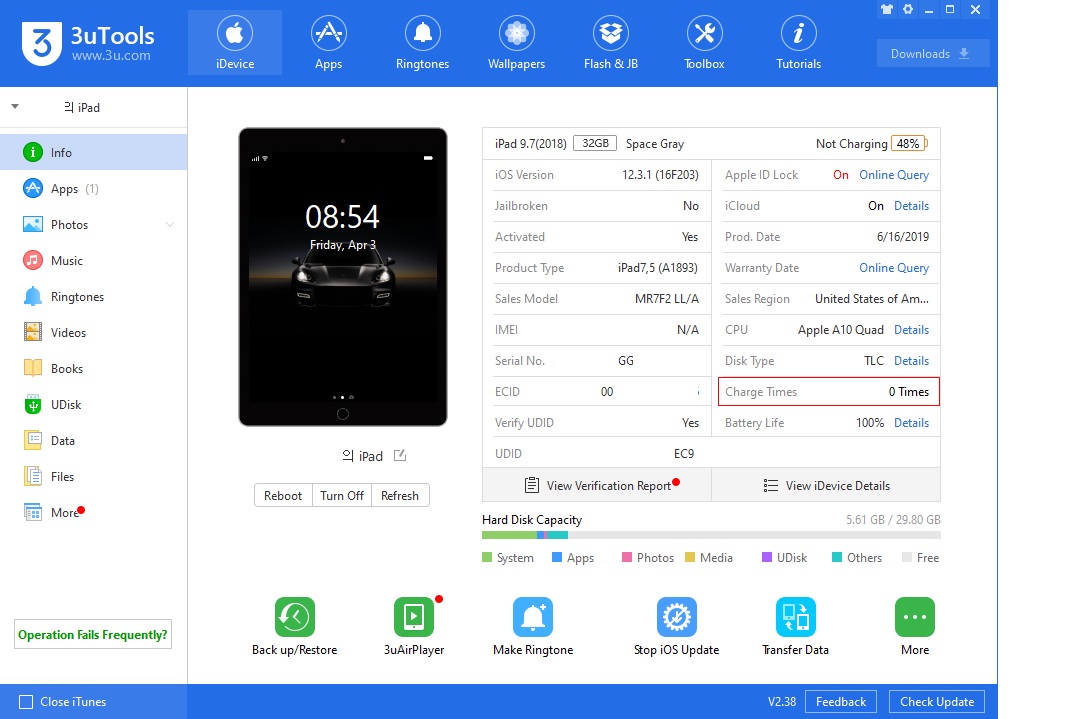
Task: Open the Wallpapers tab
Action: point(516,43)
